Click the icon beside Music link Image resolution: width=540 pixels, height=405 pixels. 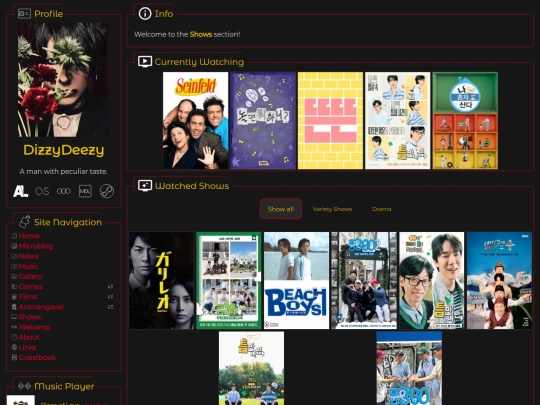coord(14,267)
